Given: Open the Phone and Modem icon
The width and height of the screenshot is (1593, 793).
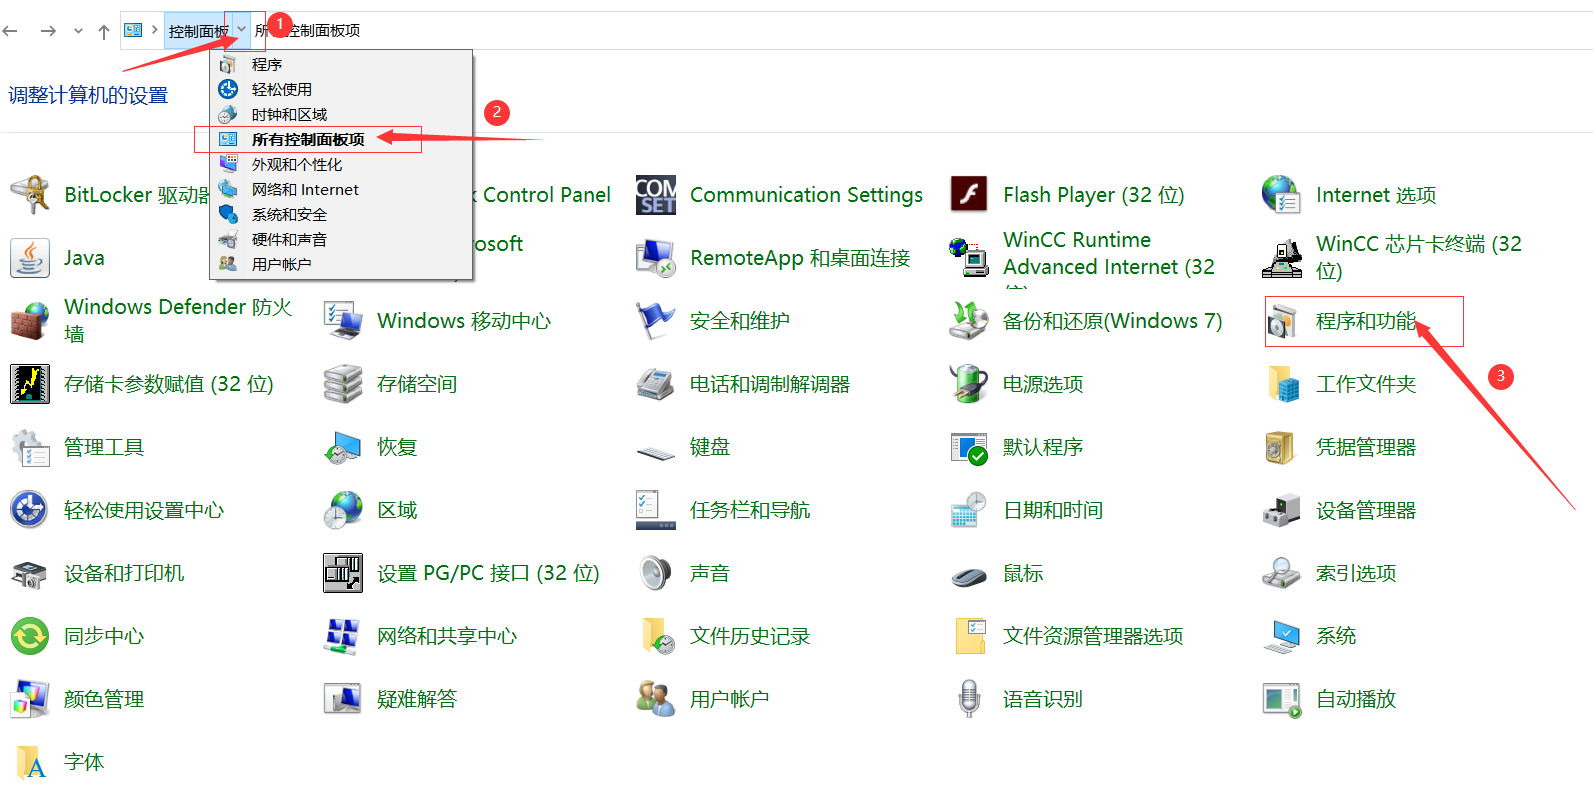Looking at the screenshot, I should click(x=656, y=384).
